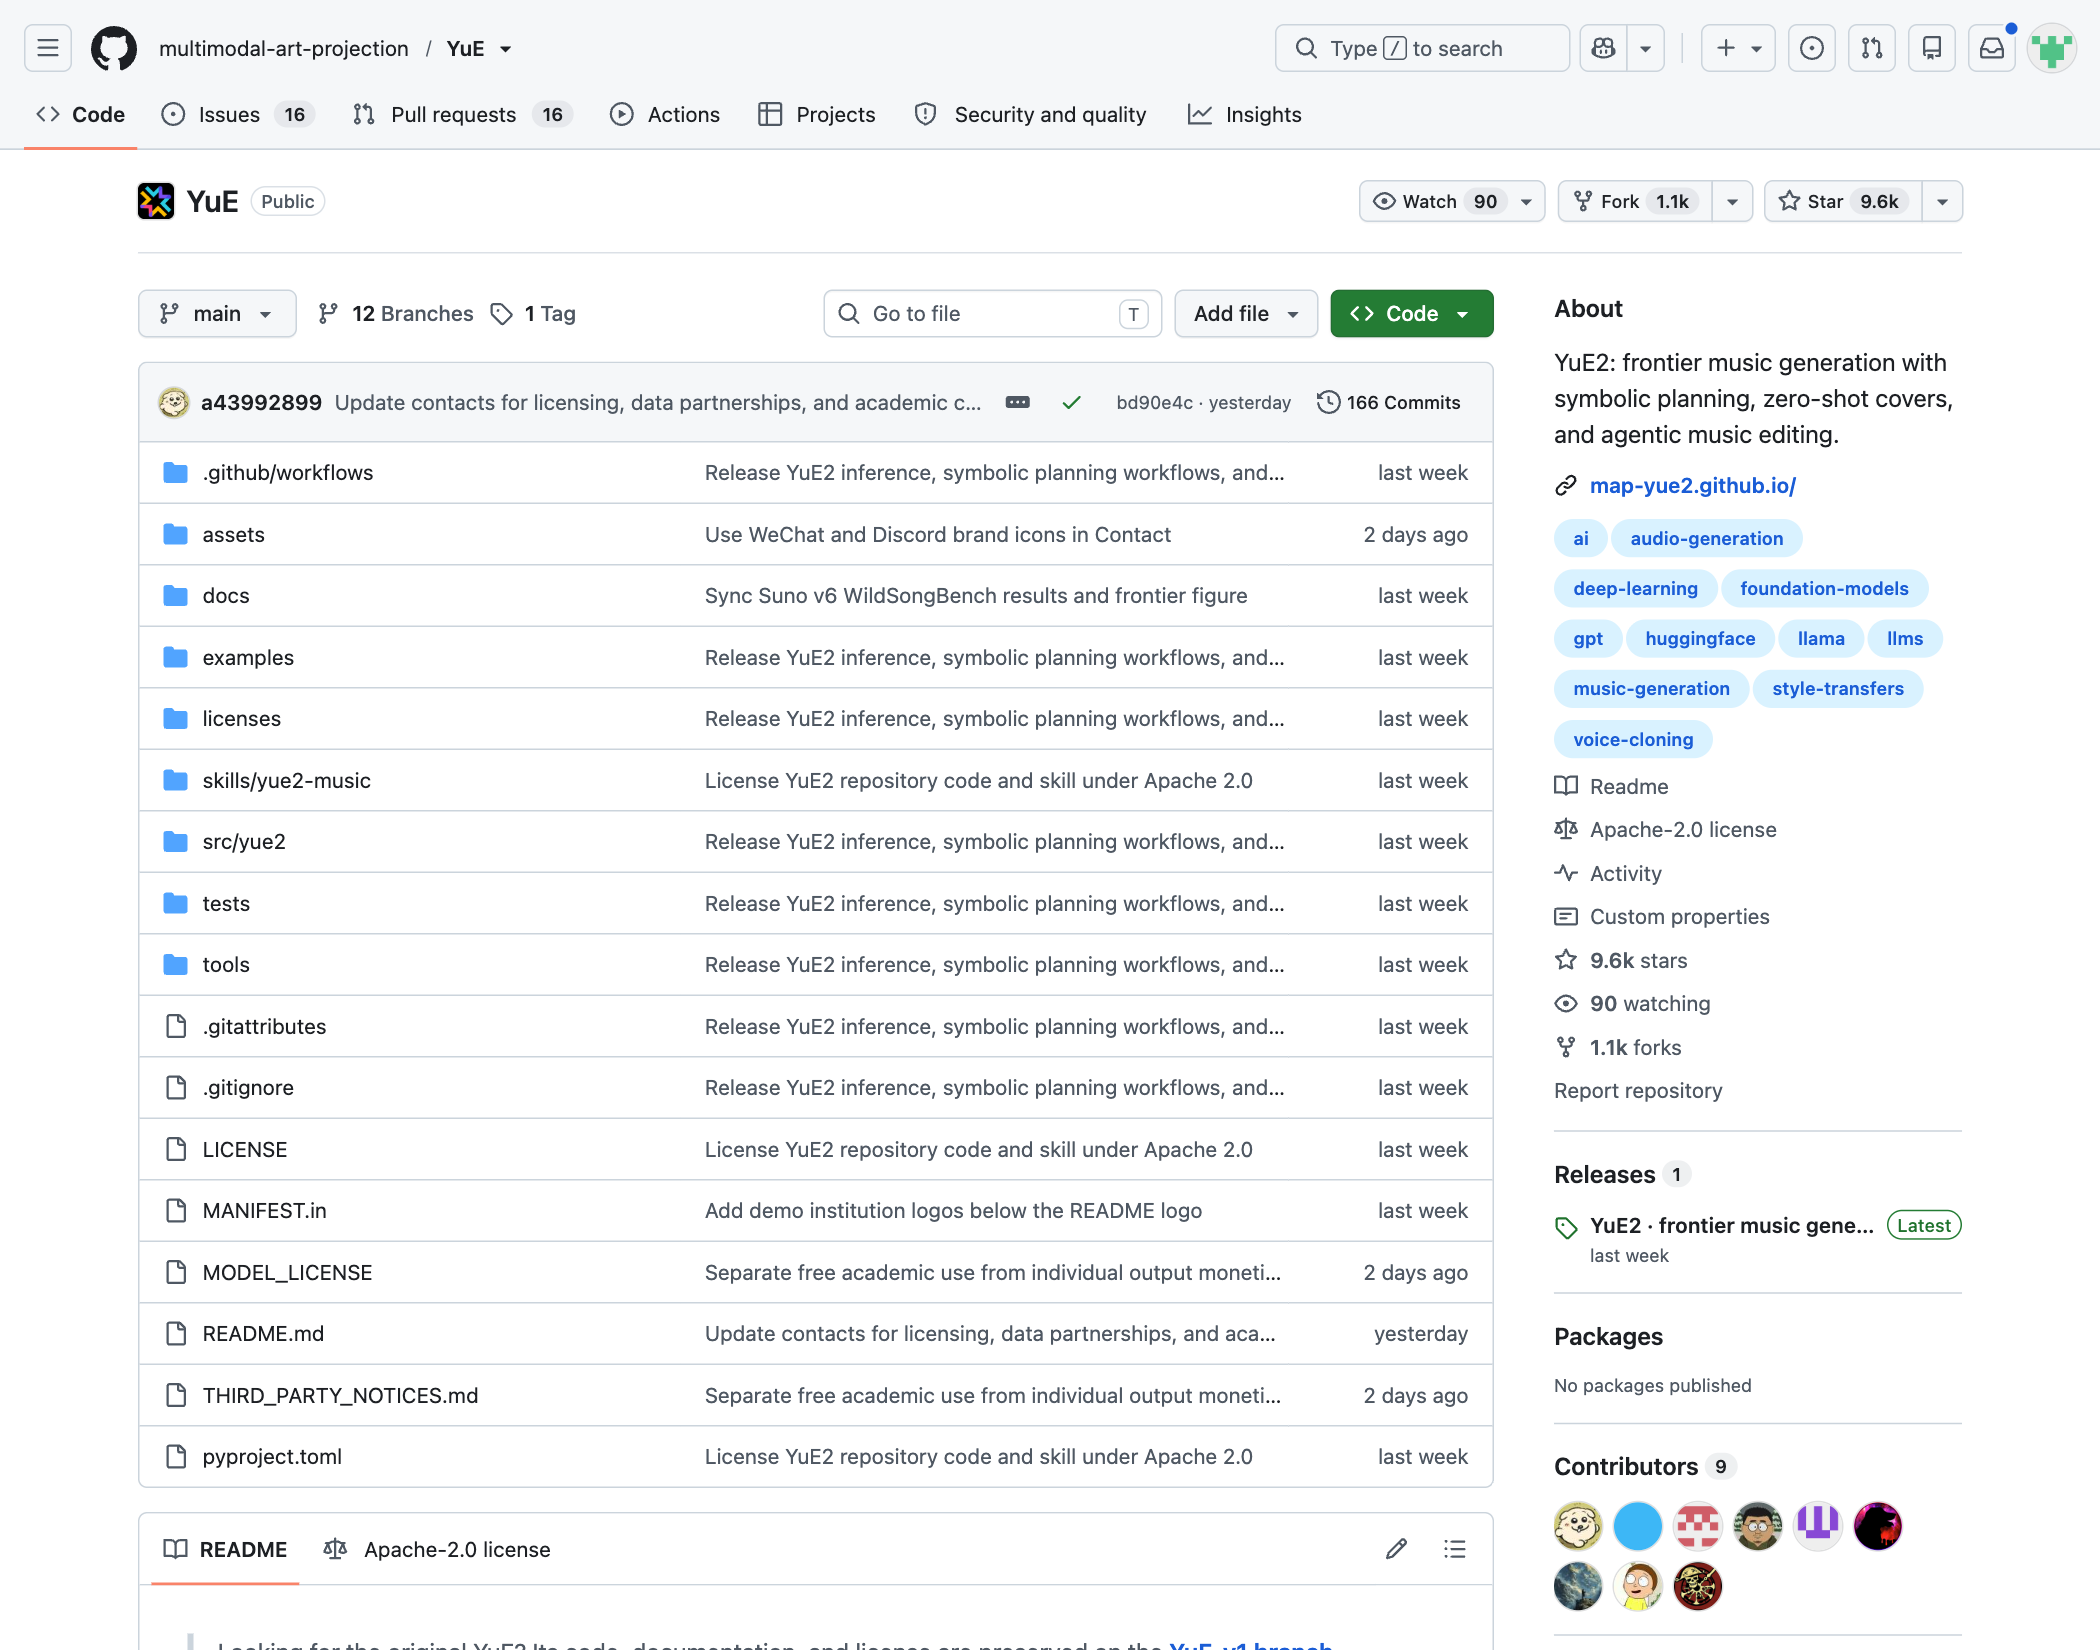Go to the GitHub homepage via the logo
Viewport: 2100px width, 1650px height.
tap(114, 48)
